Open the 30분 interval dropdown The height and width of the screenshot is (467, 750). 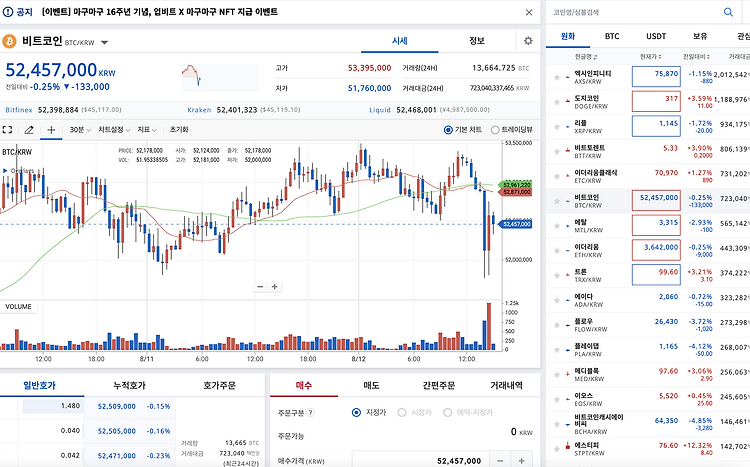coord(80,130)
